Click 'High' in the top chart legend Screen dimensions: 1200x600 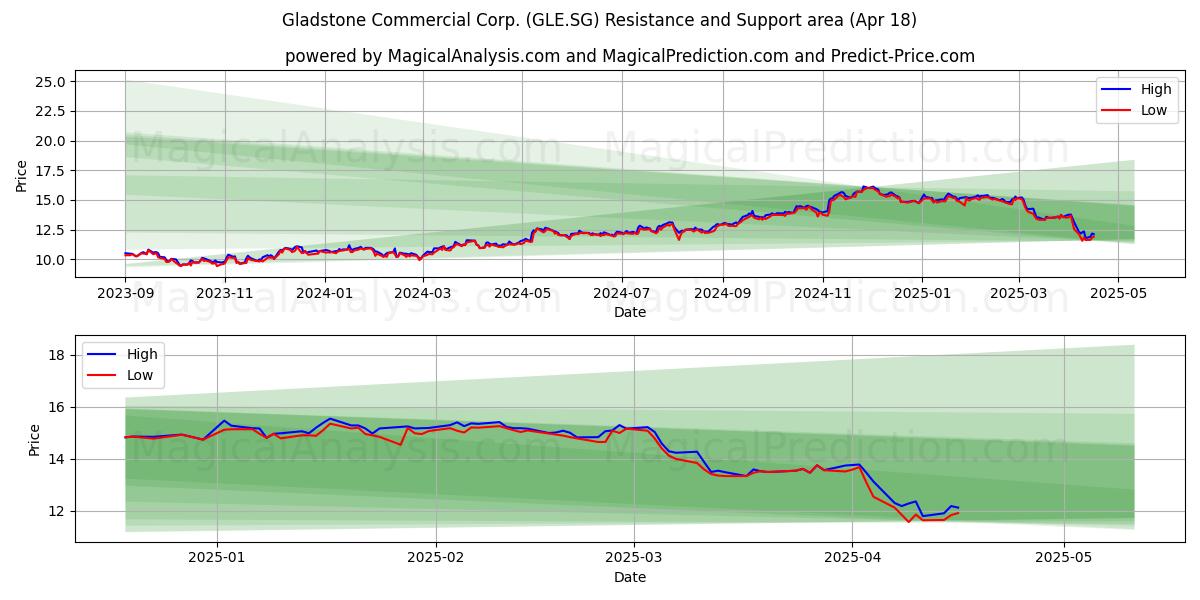1156,90
